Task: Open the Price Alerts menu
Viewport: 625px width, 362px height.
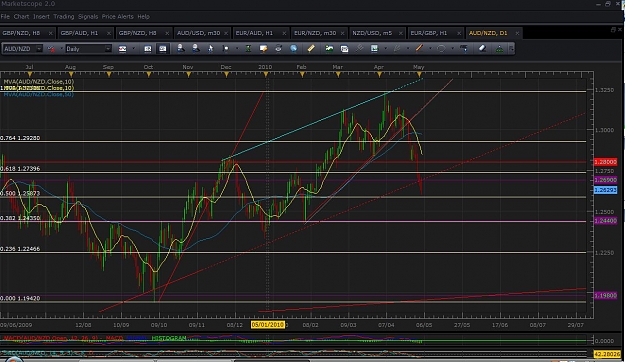Action: (x=118, y=16)
